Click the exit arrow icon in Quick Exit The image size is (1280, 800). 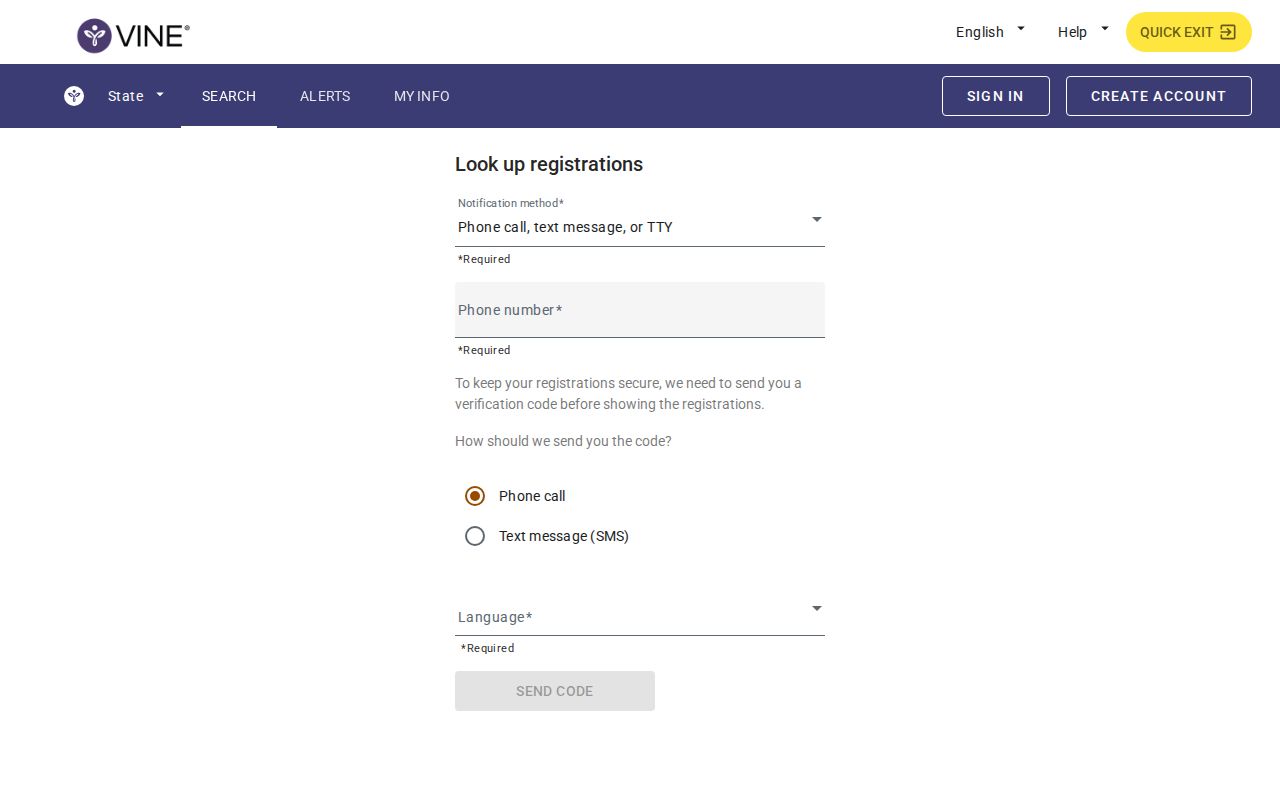1228,32
